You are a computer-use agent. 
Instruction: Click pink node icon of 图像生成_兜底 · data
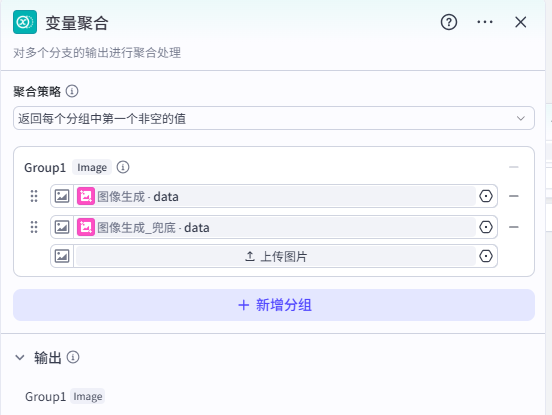(86, 227)
